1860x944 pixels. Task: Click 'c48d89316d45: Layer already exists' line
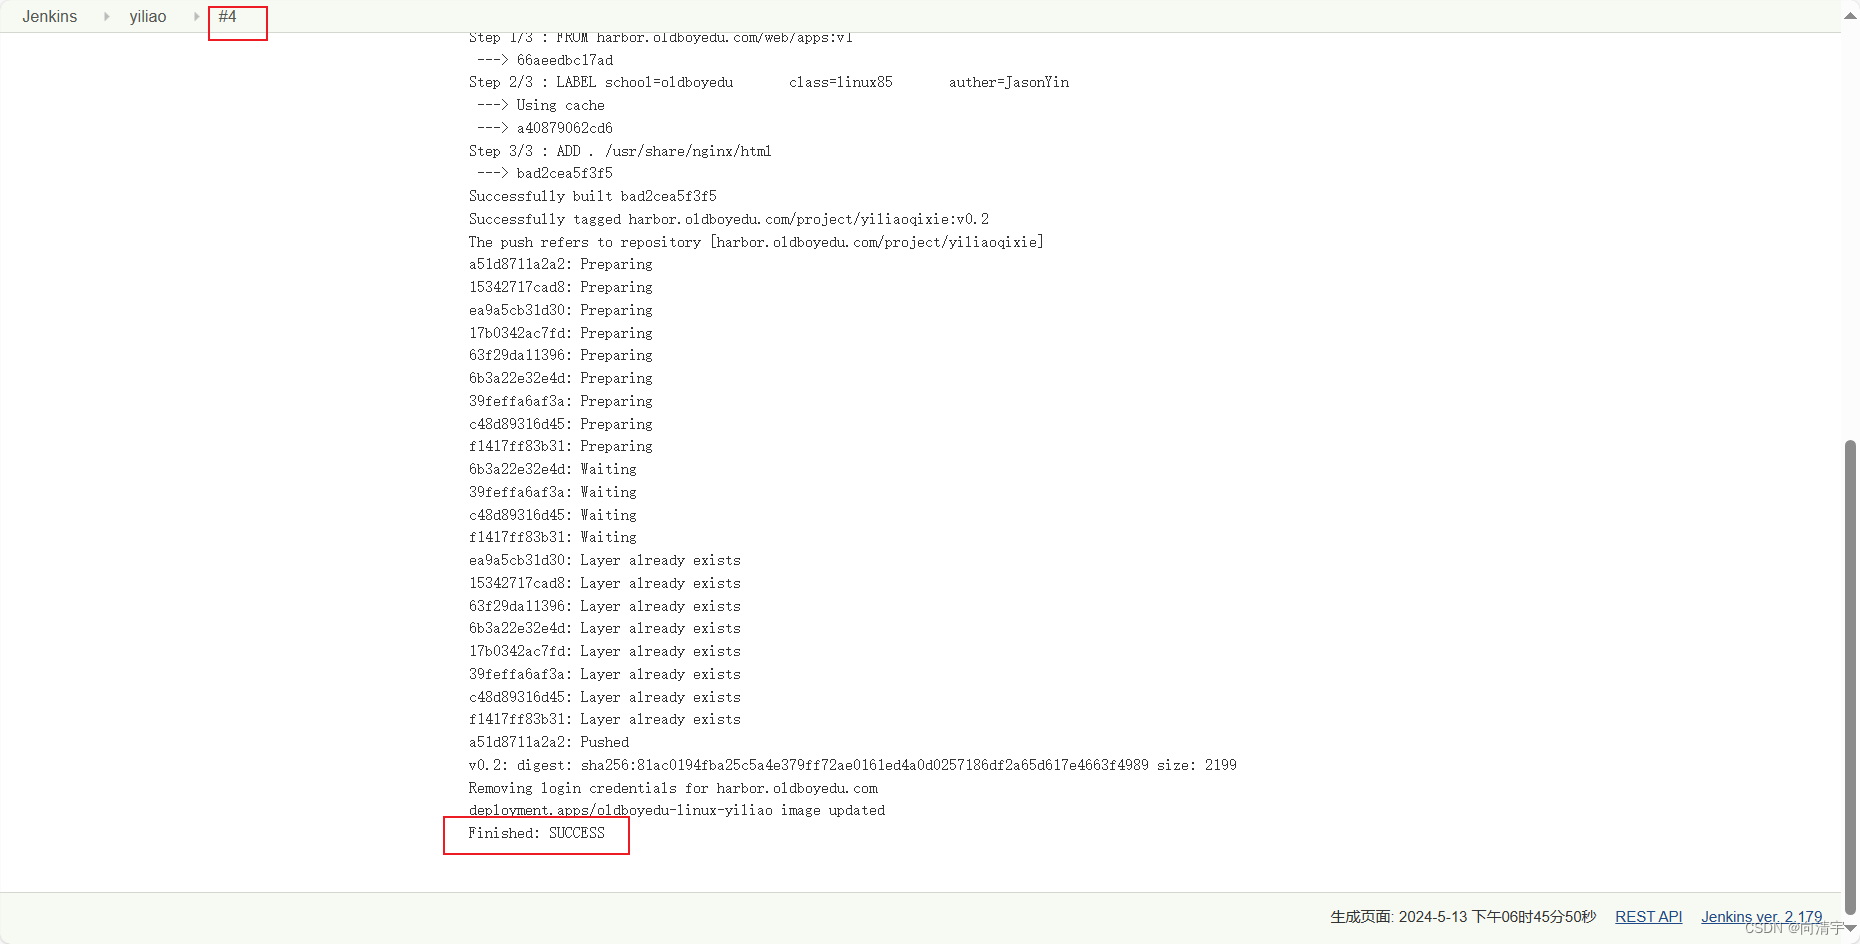point(605,697)
